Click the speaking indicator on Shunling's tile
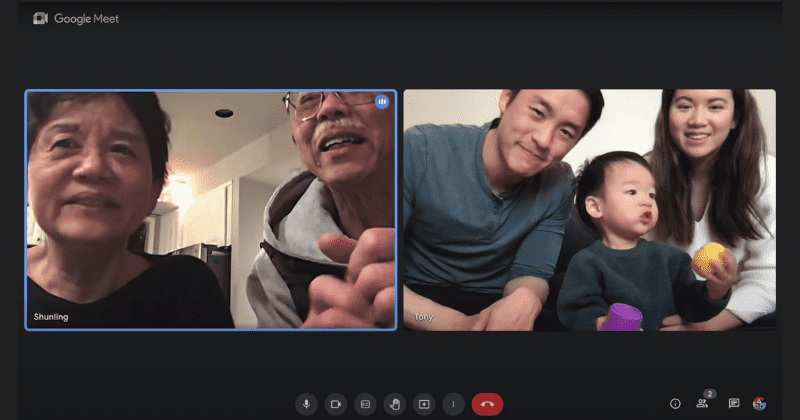800x420 pixels. [382, 102]
